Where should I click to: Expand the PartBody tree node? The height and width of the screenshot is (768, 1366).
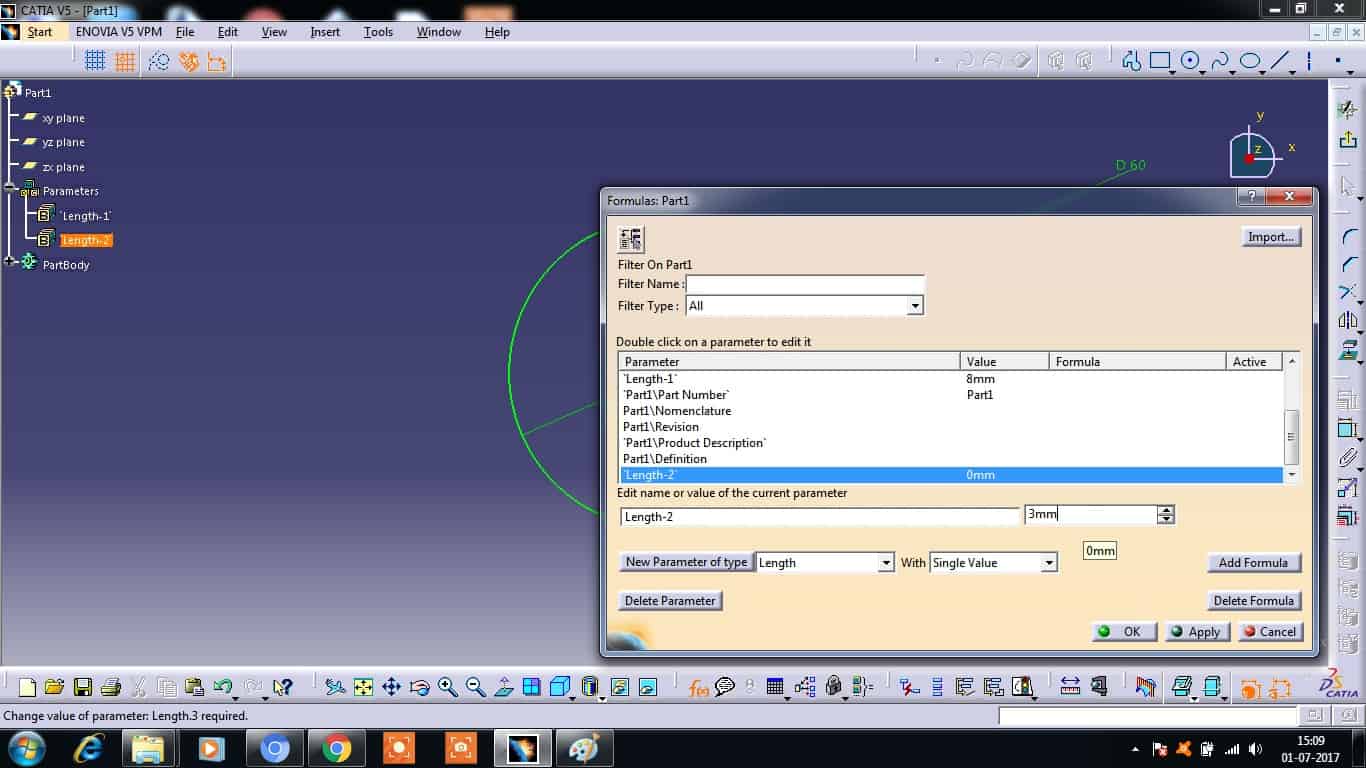coord(10,262)
